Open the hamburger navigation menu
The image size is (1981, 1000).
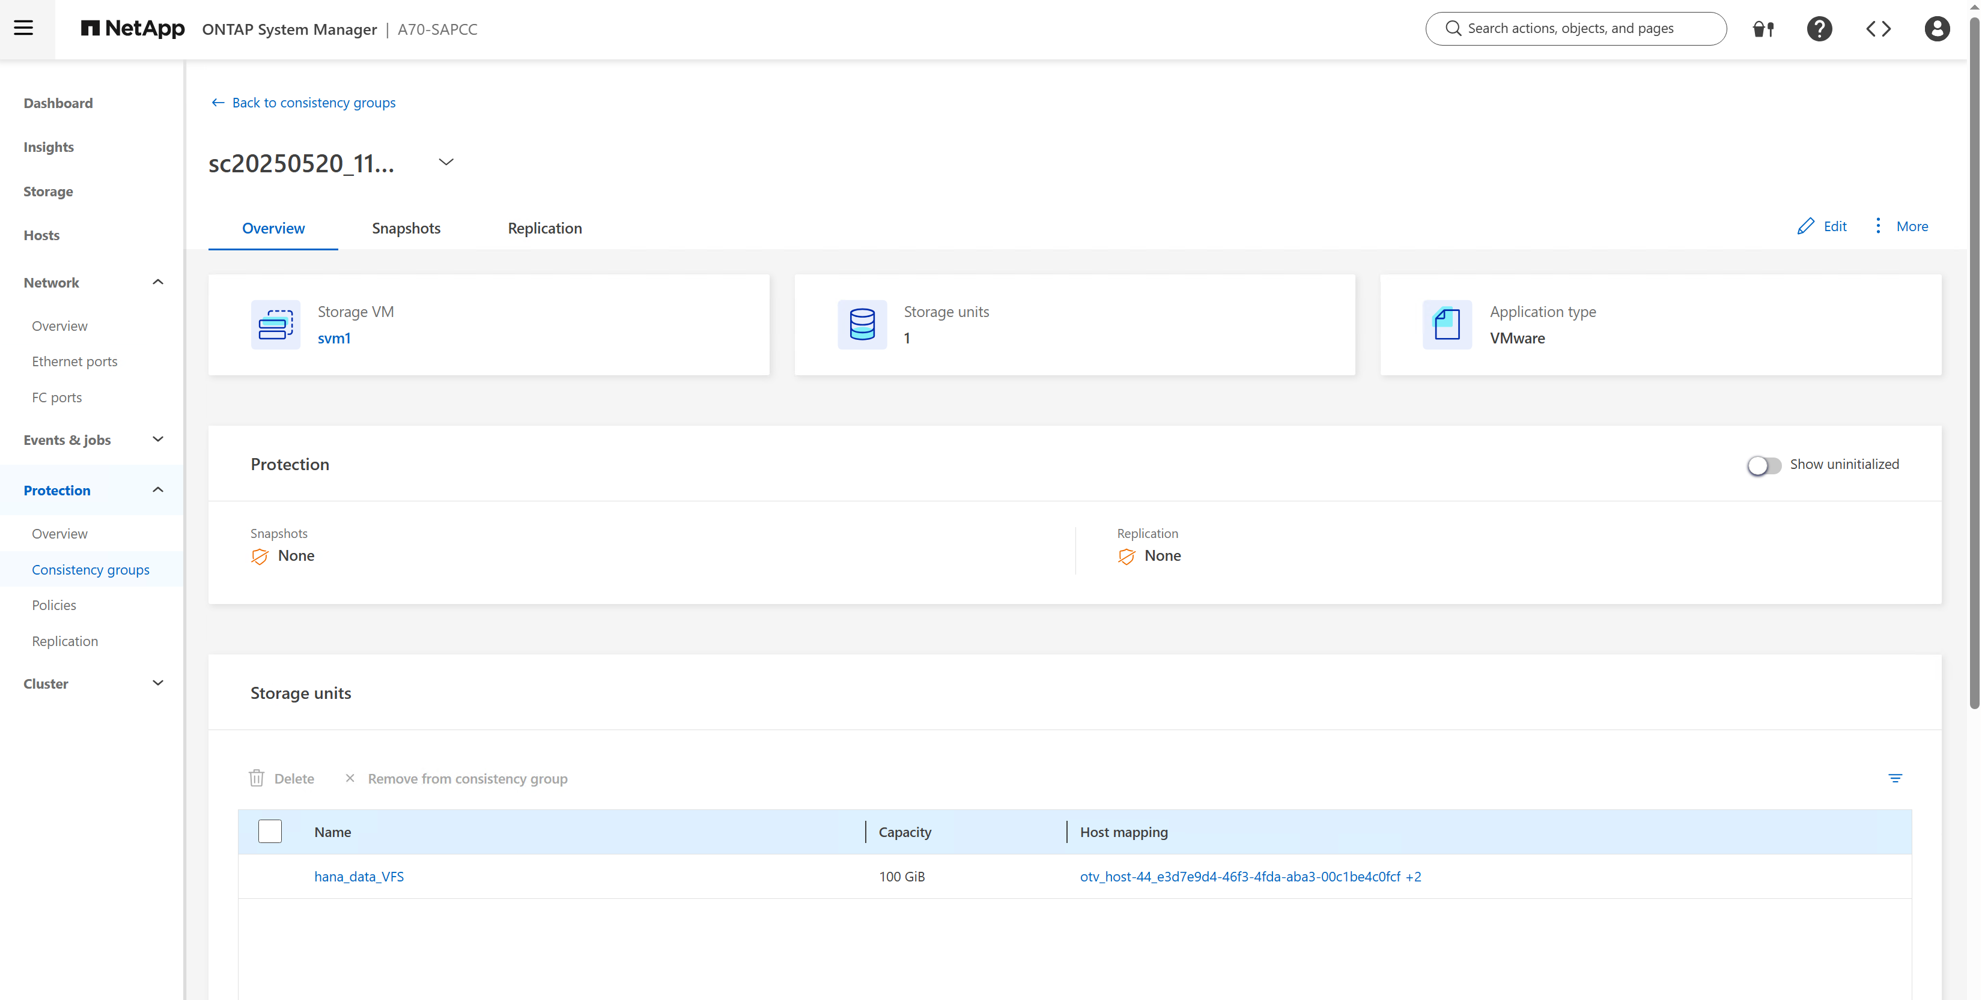pos(24,28)
